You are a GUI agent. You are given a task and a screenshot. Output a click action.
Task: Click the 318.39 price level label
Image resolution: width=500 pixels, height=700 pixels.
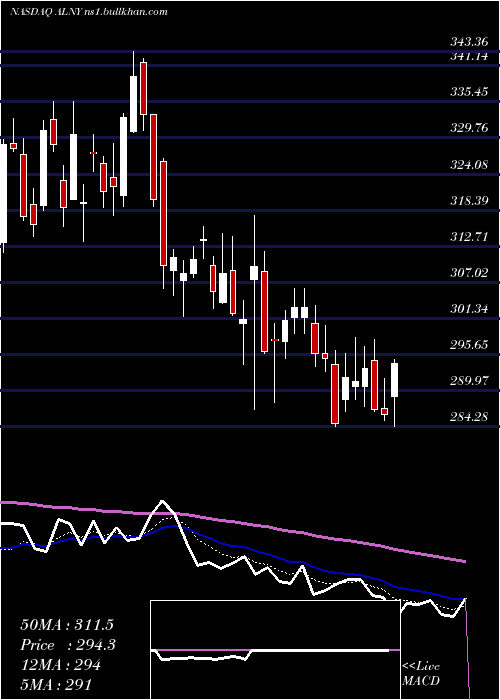[469, 201]
